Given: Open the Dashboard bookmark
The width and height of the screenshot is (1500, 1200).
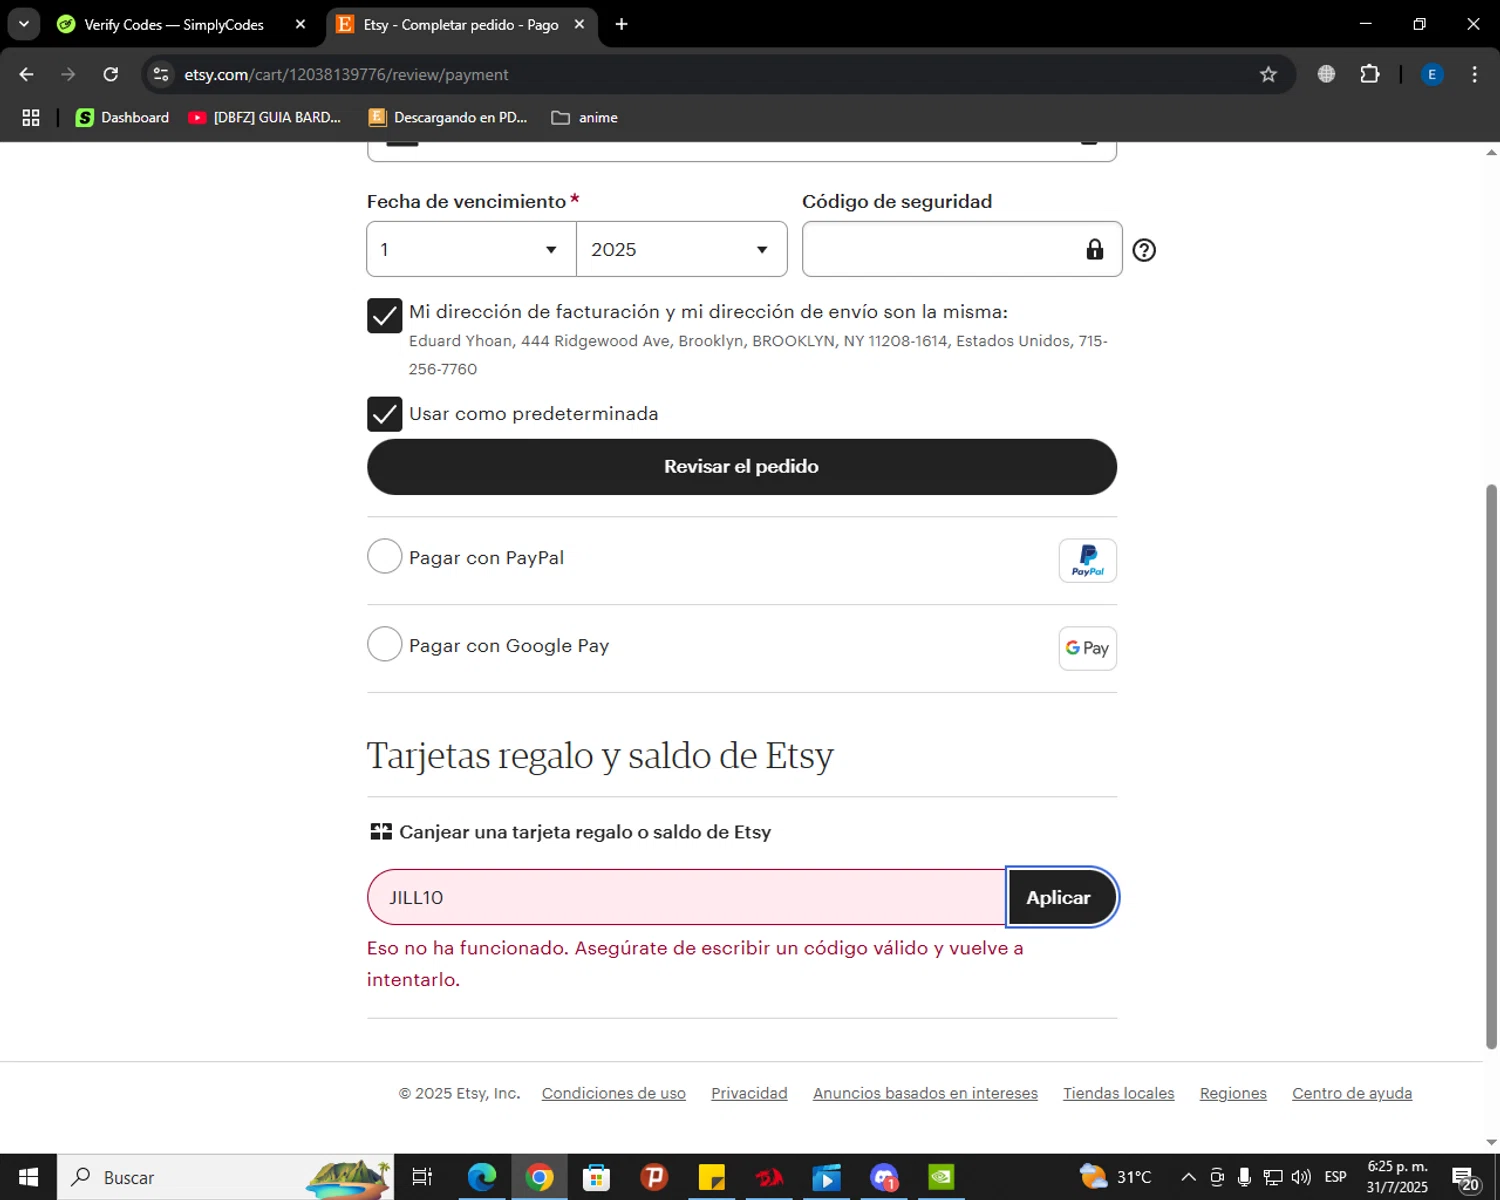Looking at the screenshot, I should pos(123,117).
